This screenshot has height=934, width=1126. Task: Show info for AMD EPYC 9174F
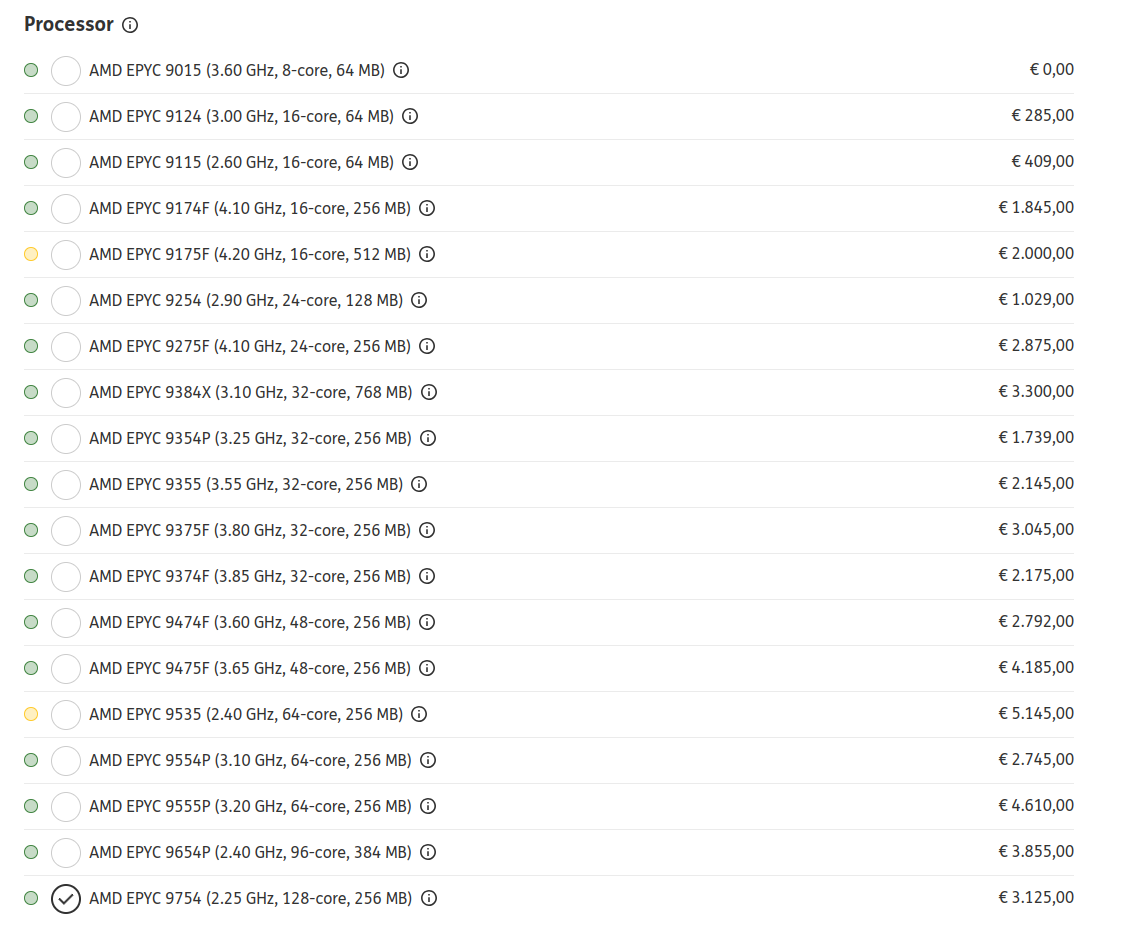(427, 208)
